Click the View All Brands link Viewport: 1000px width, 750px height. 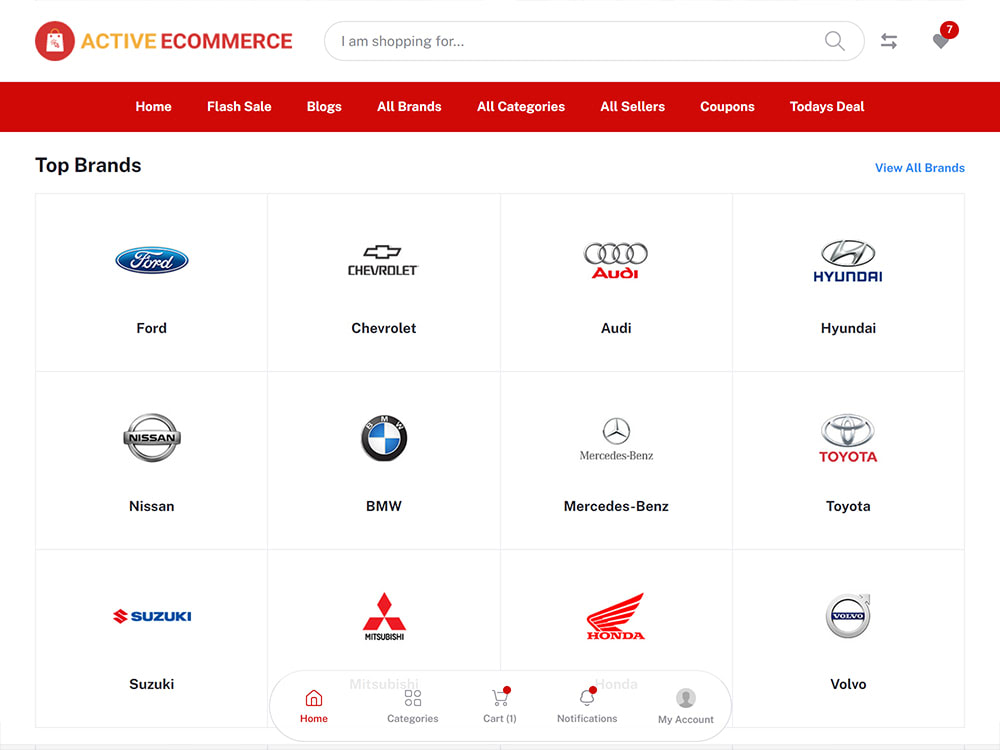pyautogui.click(x=920, y=168)
